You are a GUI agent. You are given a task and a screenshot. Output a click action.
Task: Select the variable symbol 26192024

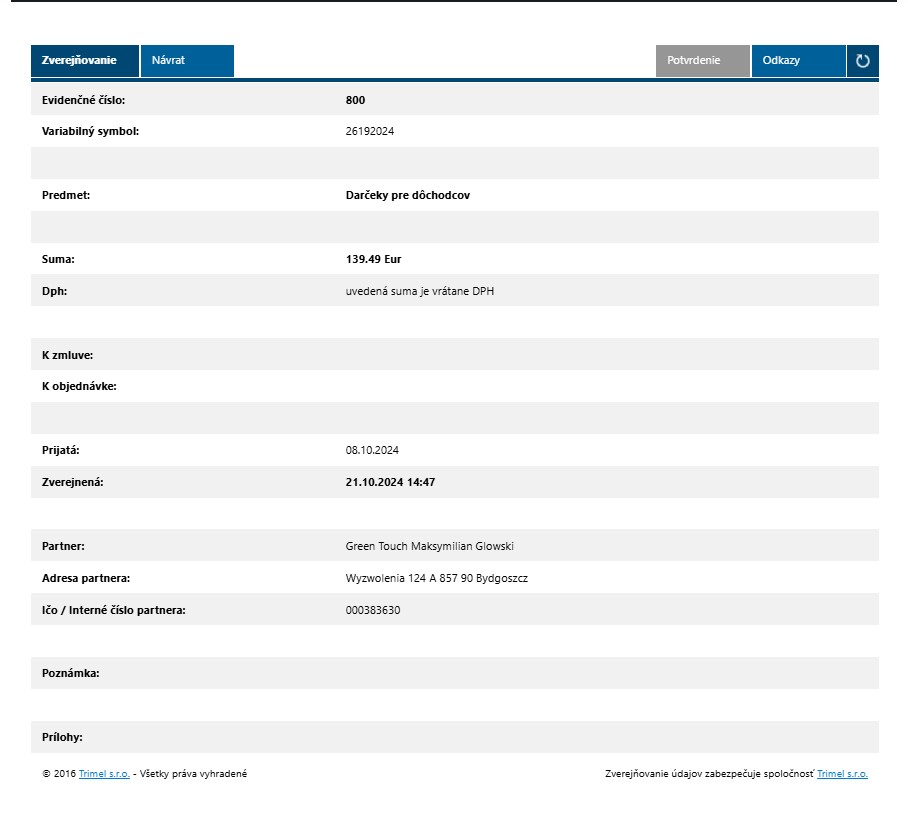click(x=370, y=131)
